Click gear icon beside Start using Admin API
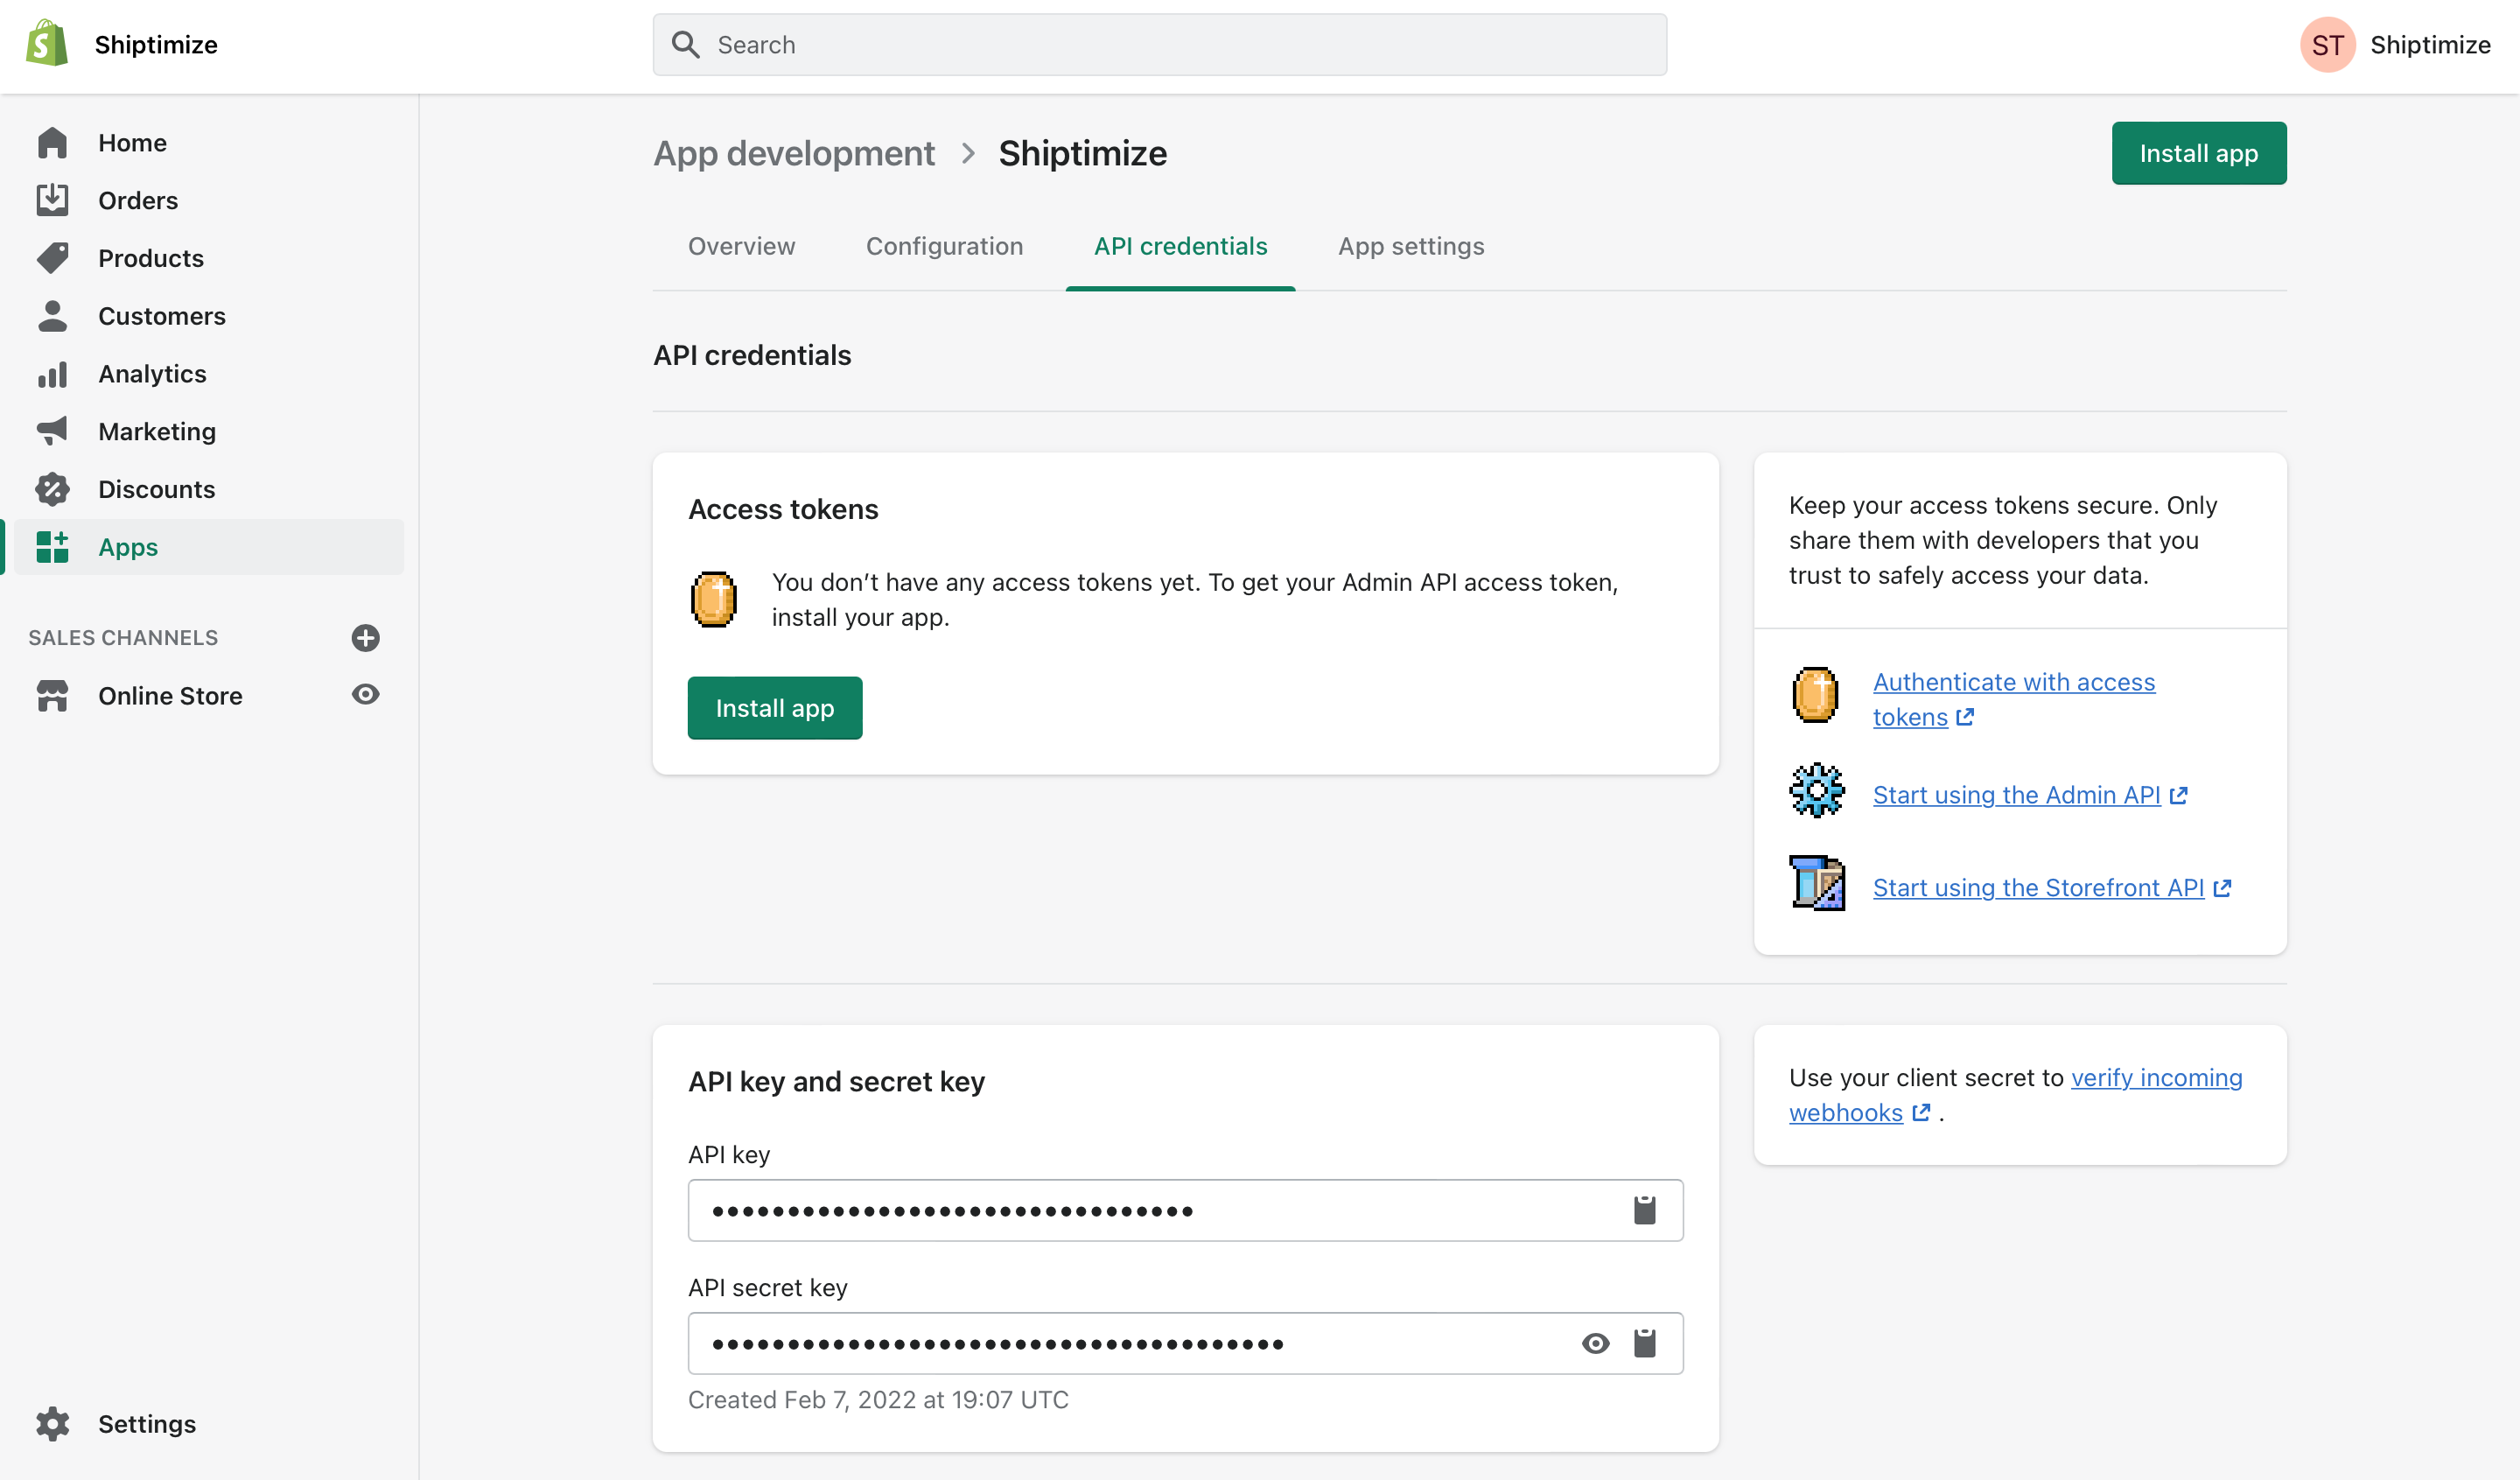Image resolution: width=2520 pixels, height=1480 pixels. pyautogui.click(x=1817, y=791)
